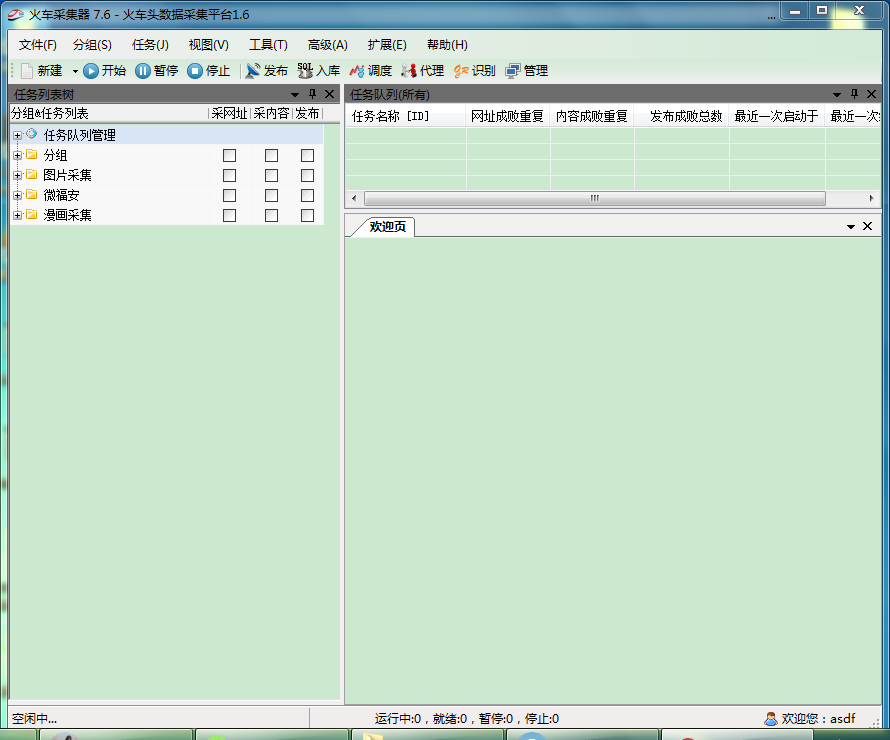Open the 代理 proxy tool icon
Viewport: 890px width, 740px height.
click(x=422, y=70)
